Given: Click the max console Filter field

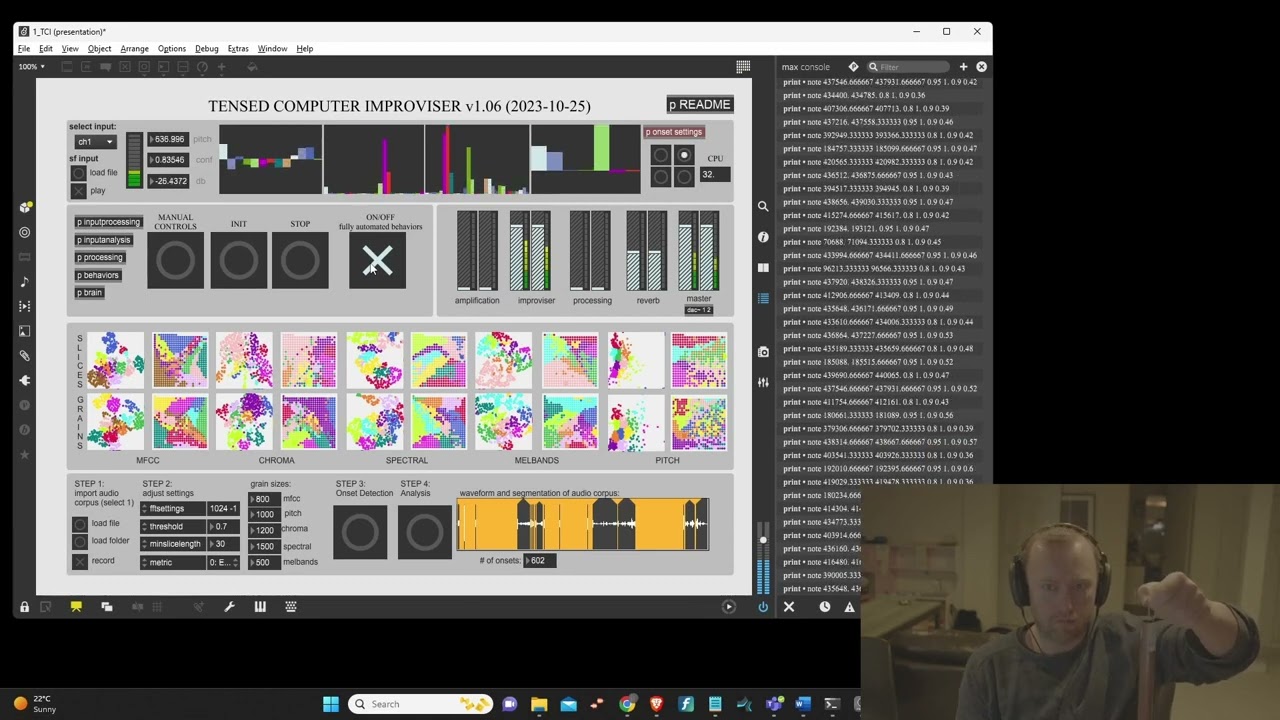Looking at the screenshot, I should (x=910, y=67).
